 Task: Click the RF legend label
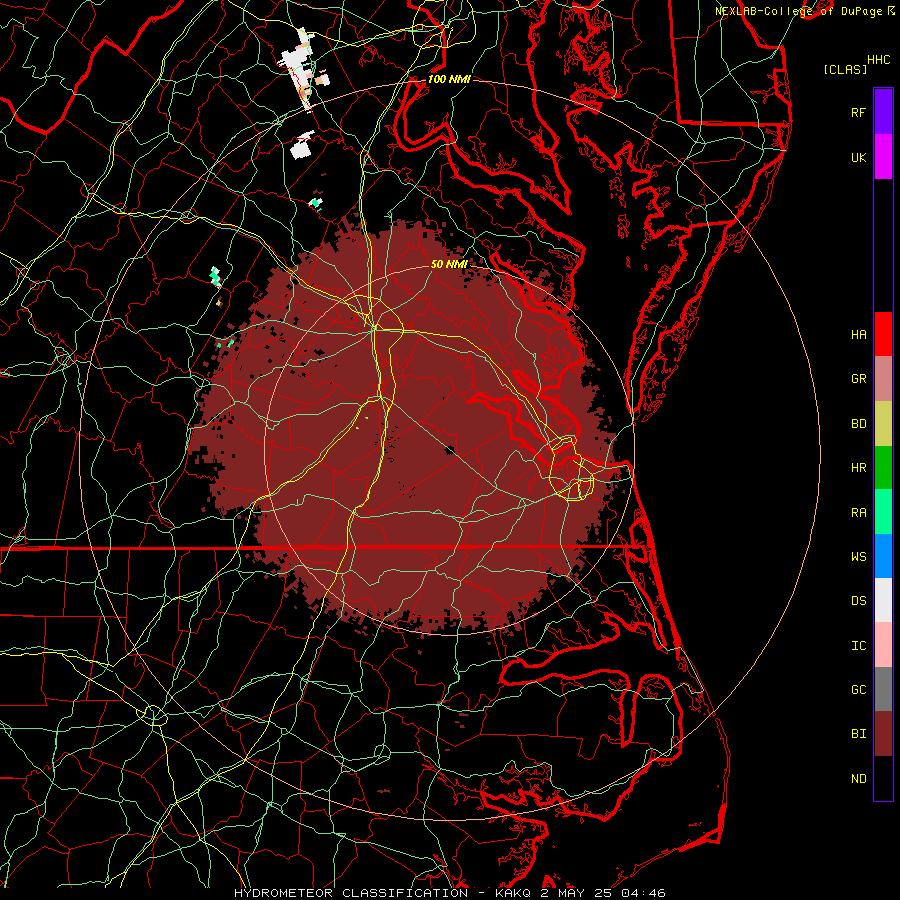pos(858,112)
